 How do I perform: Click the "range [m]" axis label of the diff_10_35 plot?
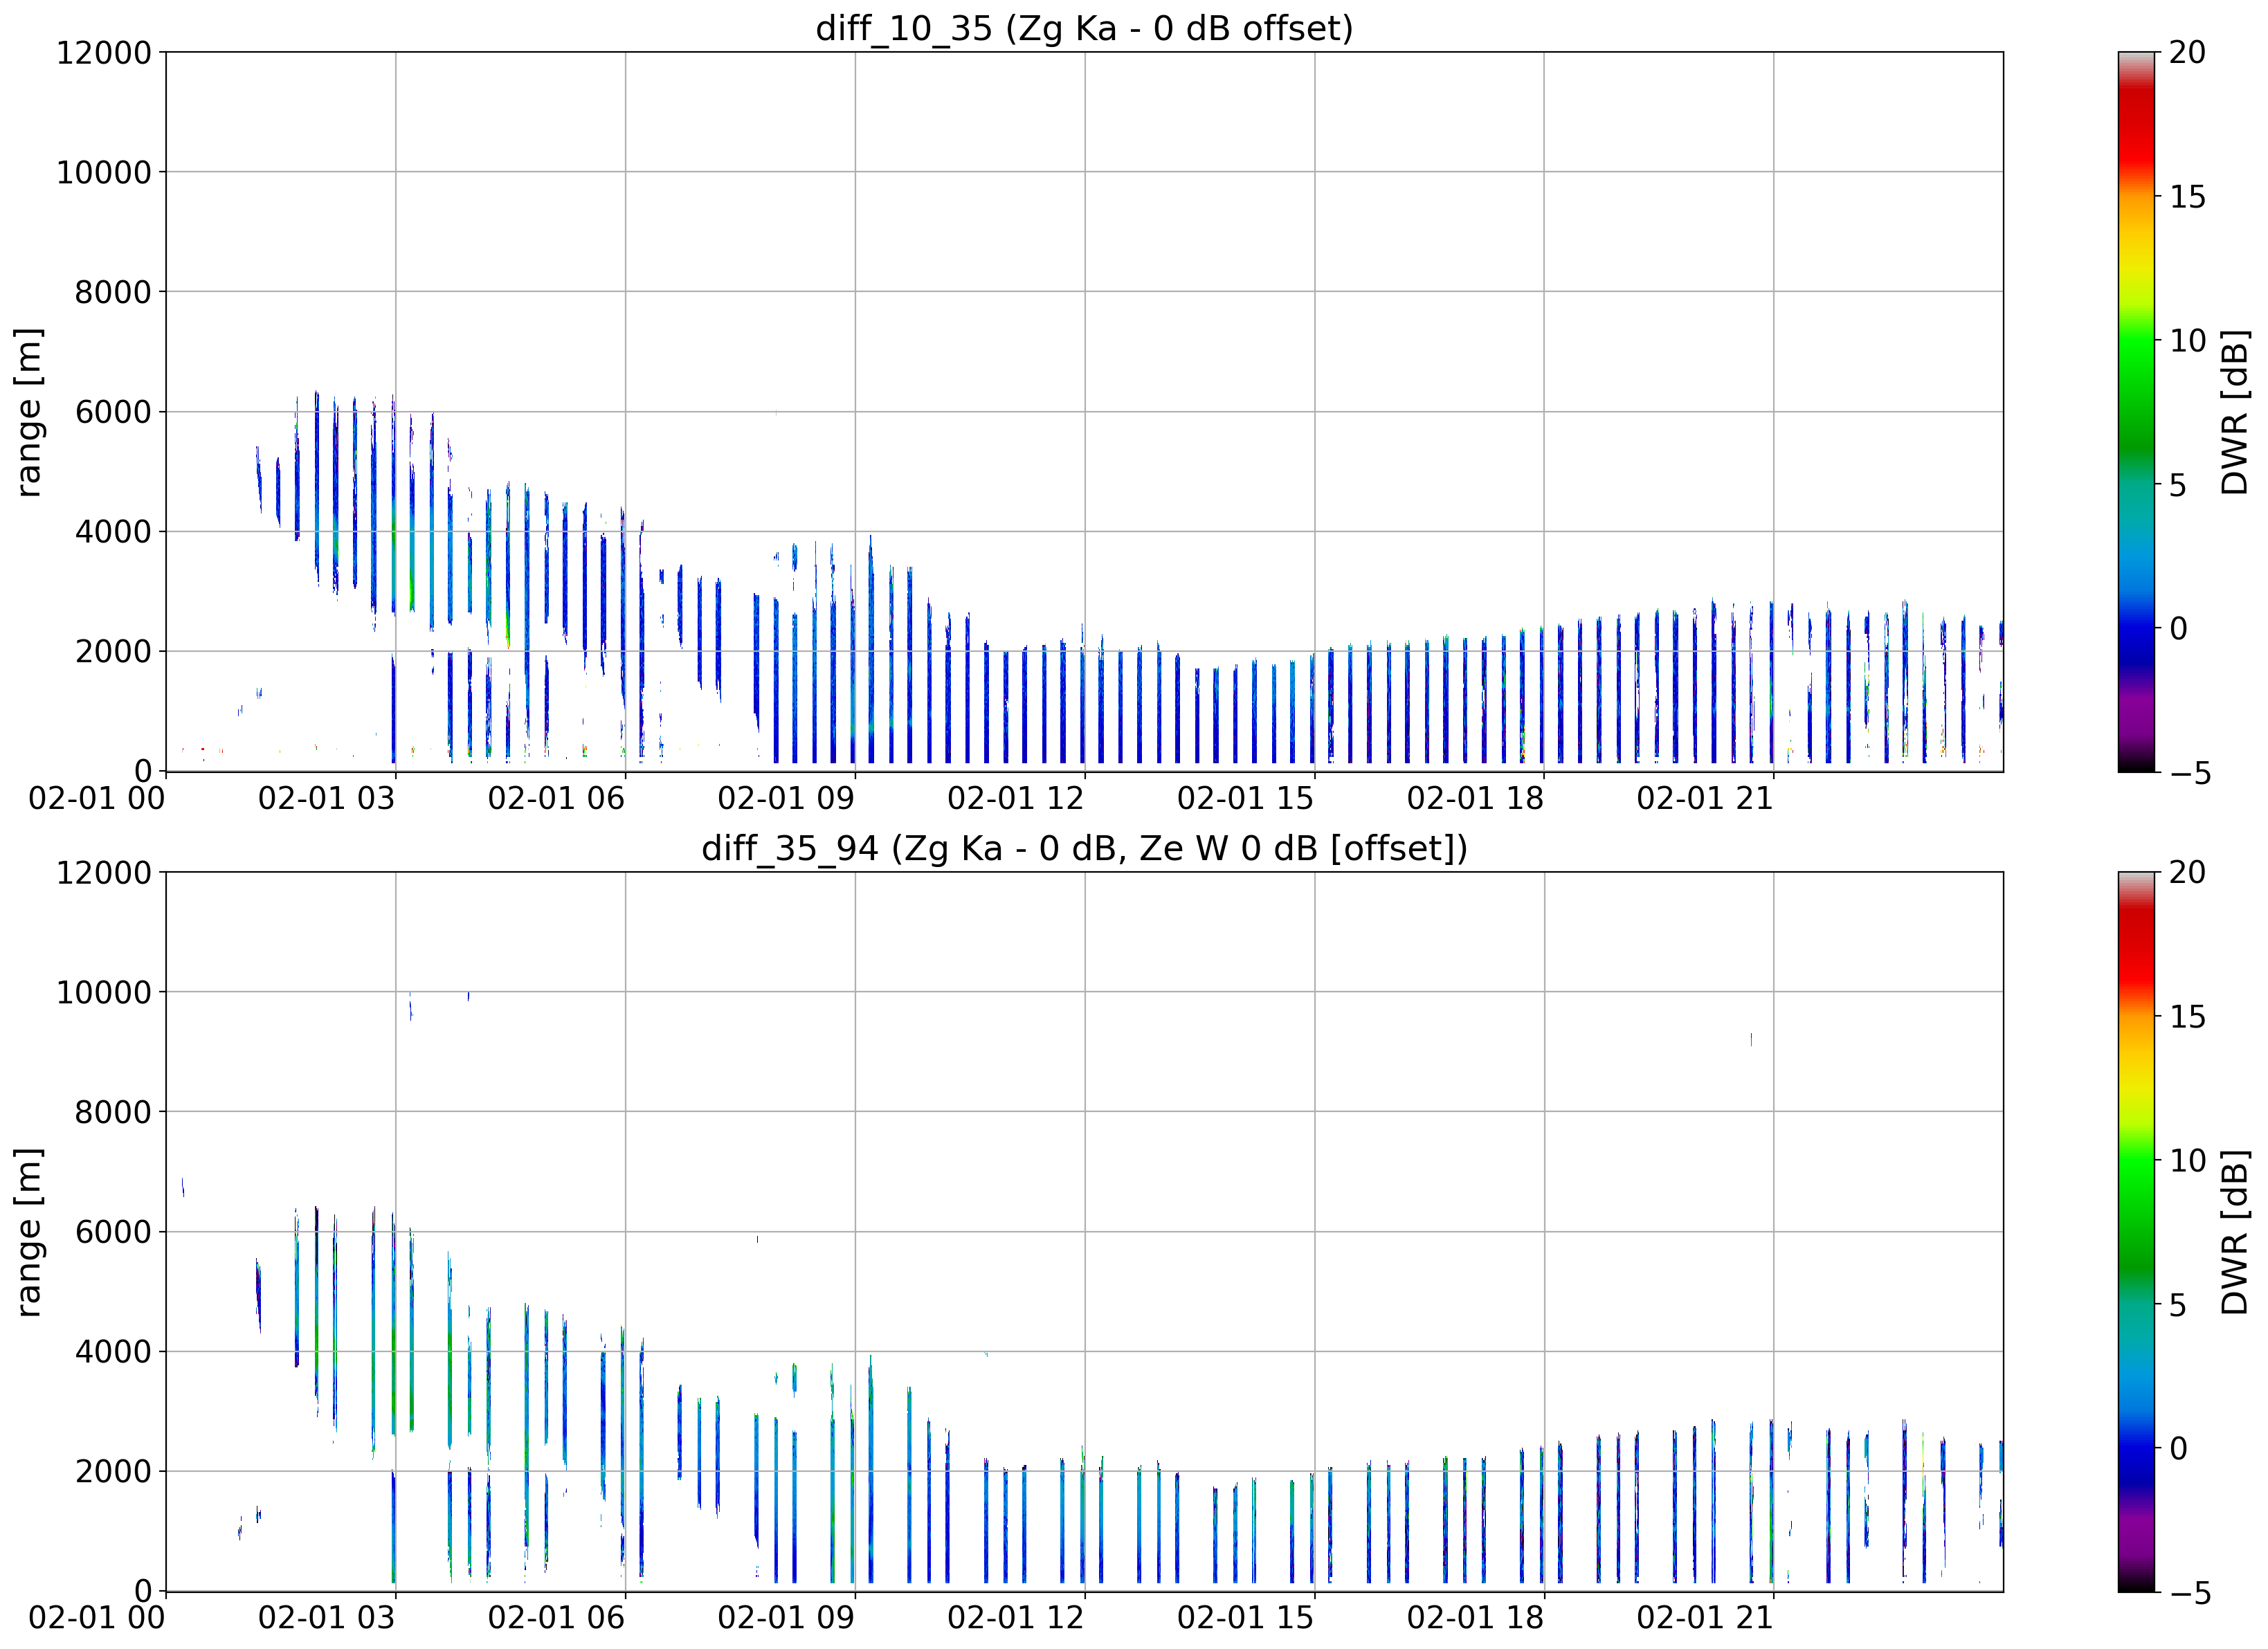(28, 412)
